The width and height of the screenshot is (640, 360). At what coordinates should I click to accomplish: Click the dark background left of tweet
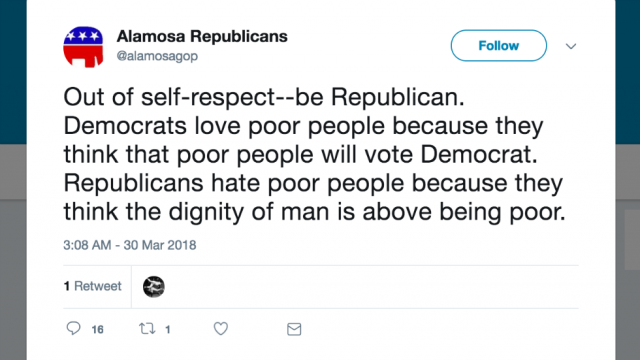coord(13,72)
